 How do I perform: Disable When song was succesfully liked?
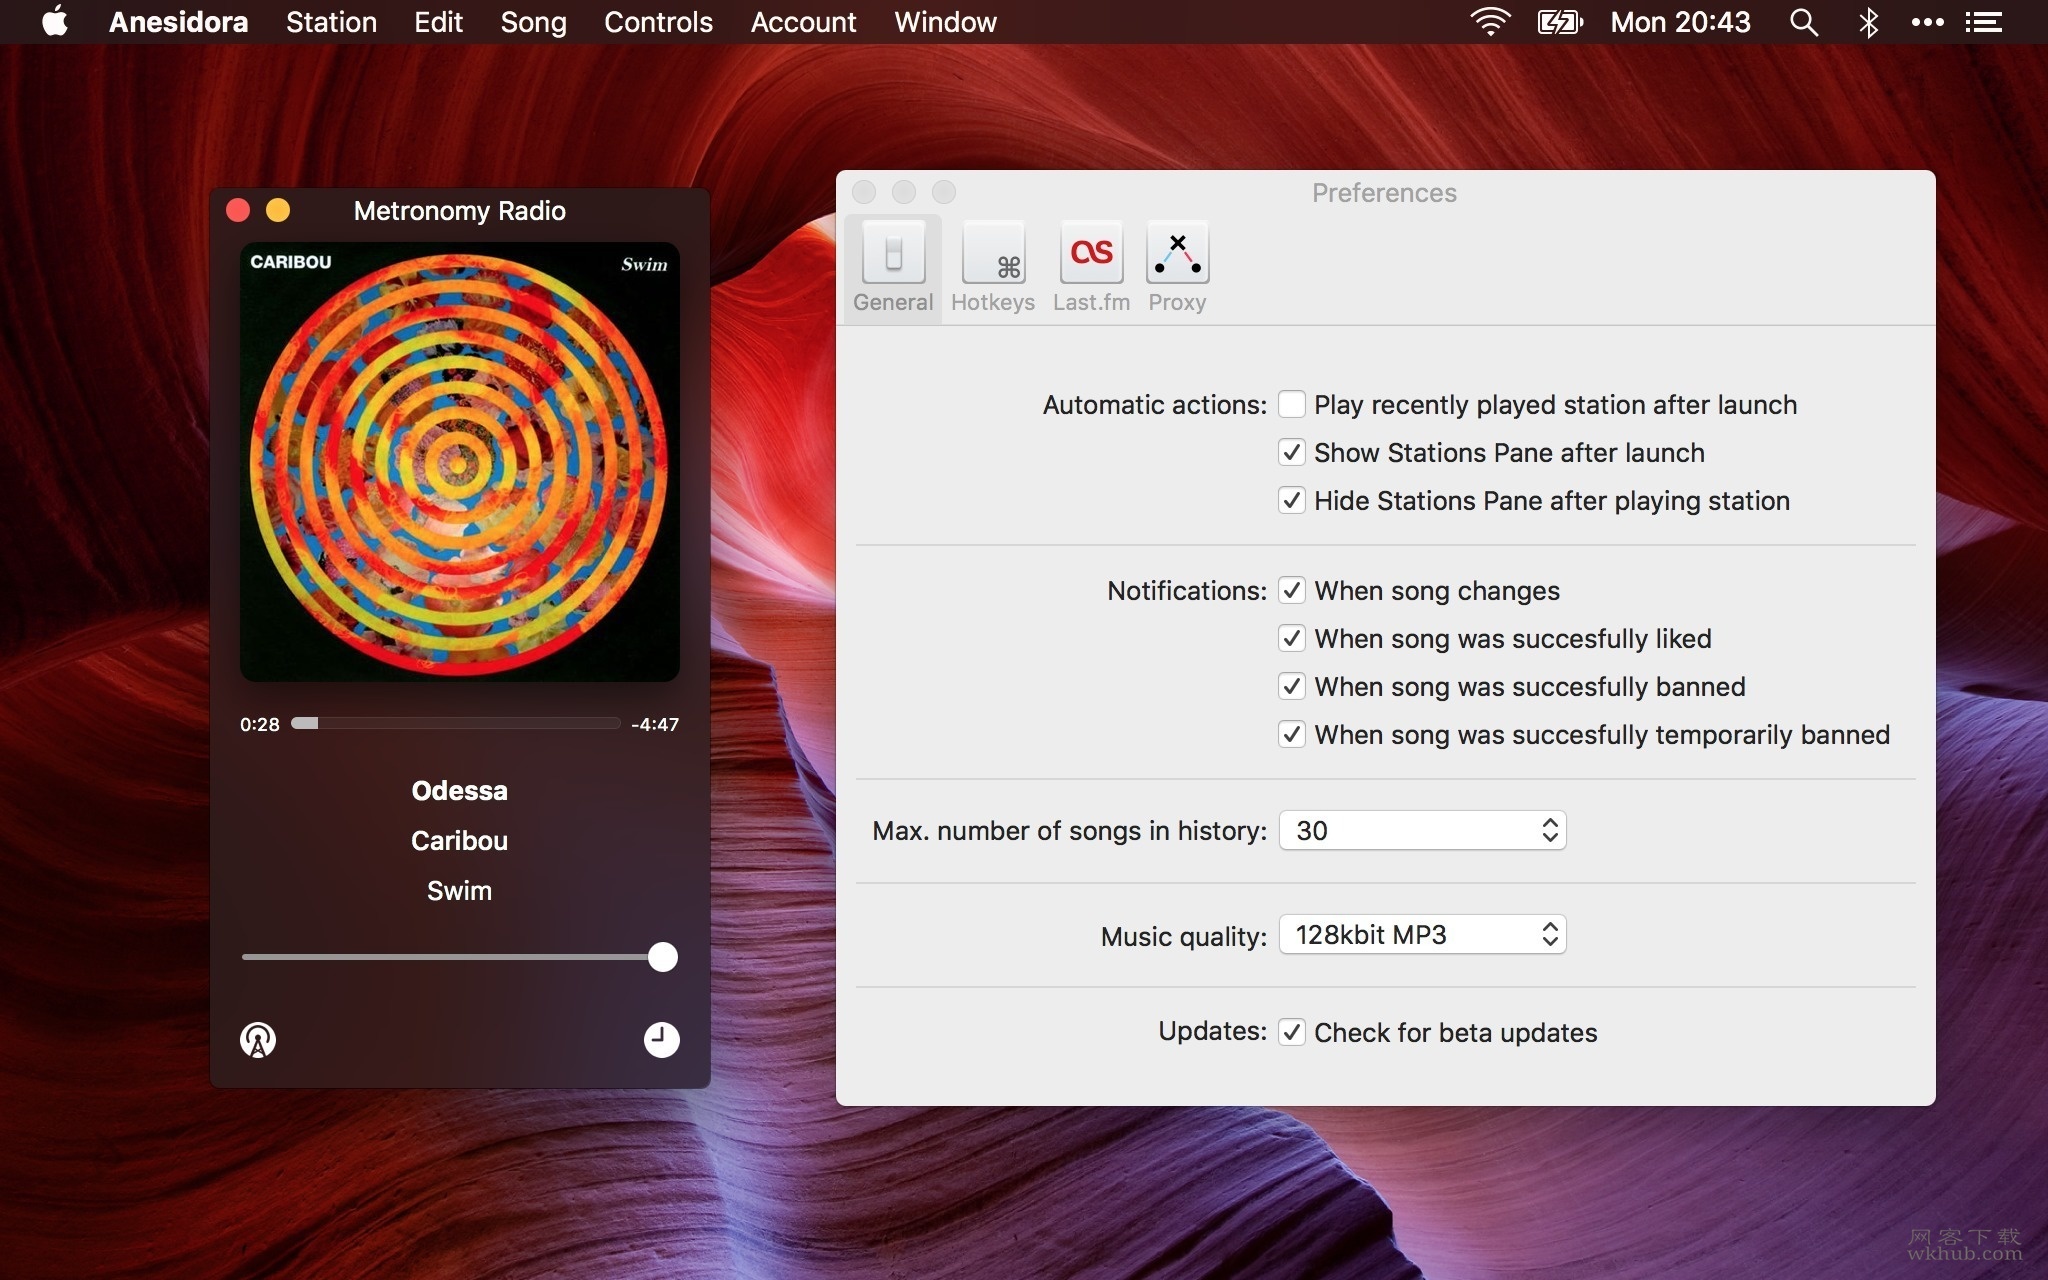(x=1292, y=638)
